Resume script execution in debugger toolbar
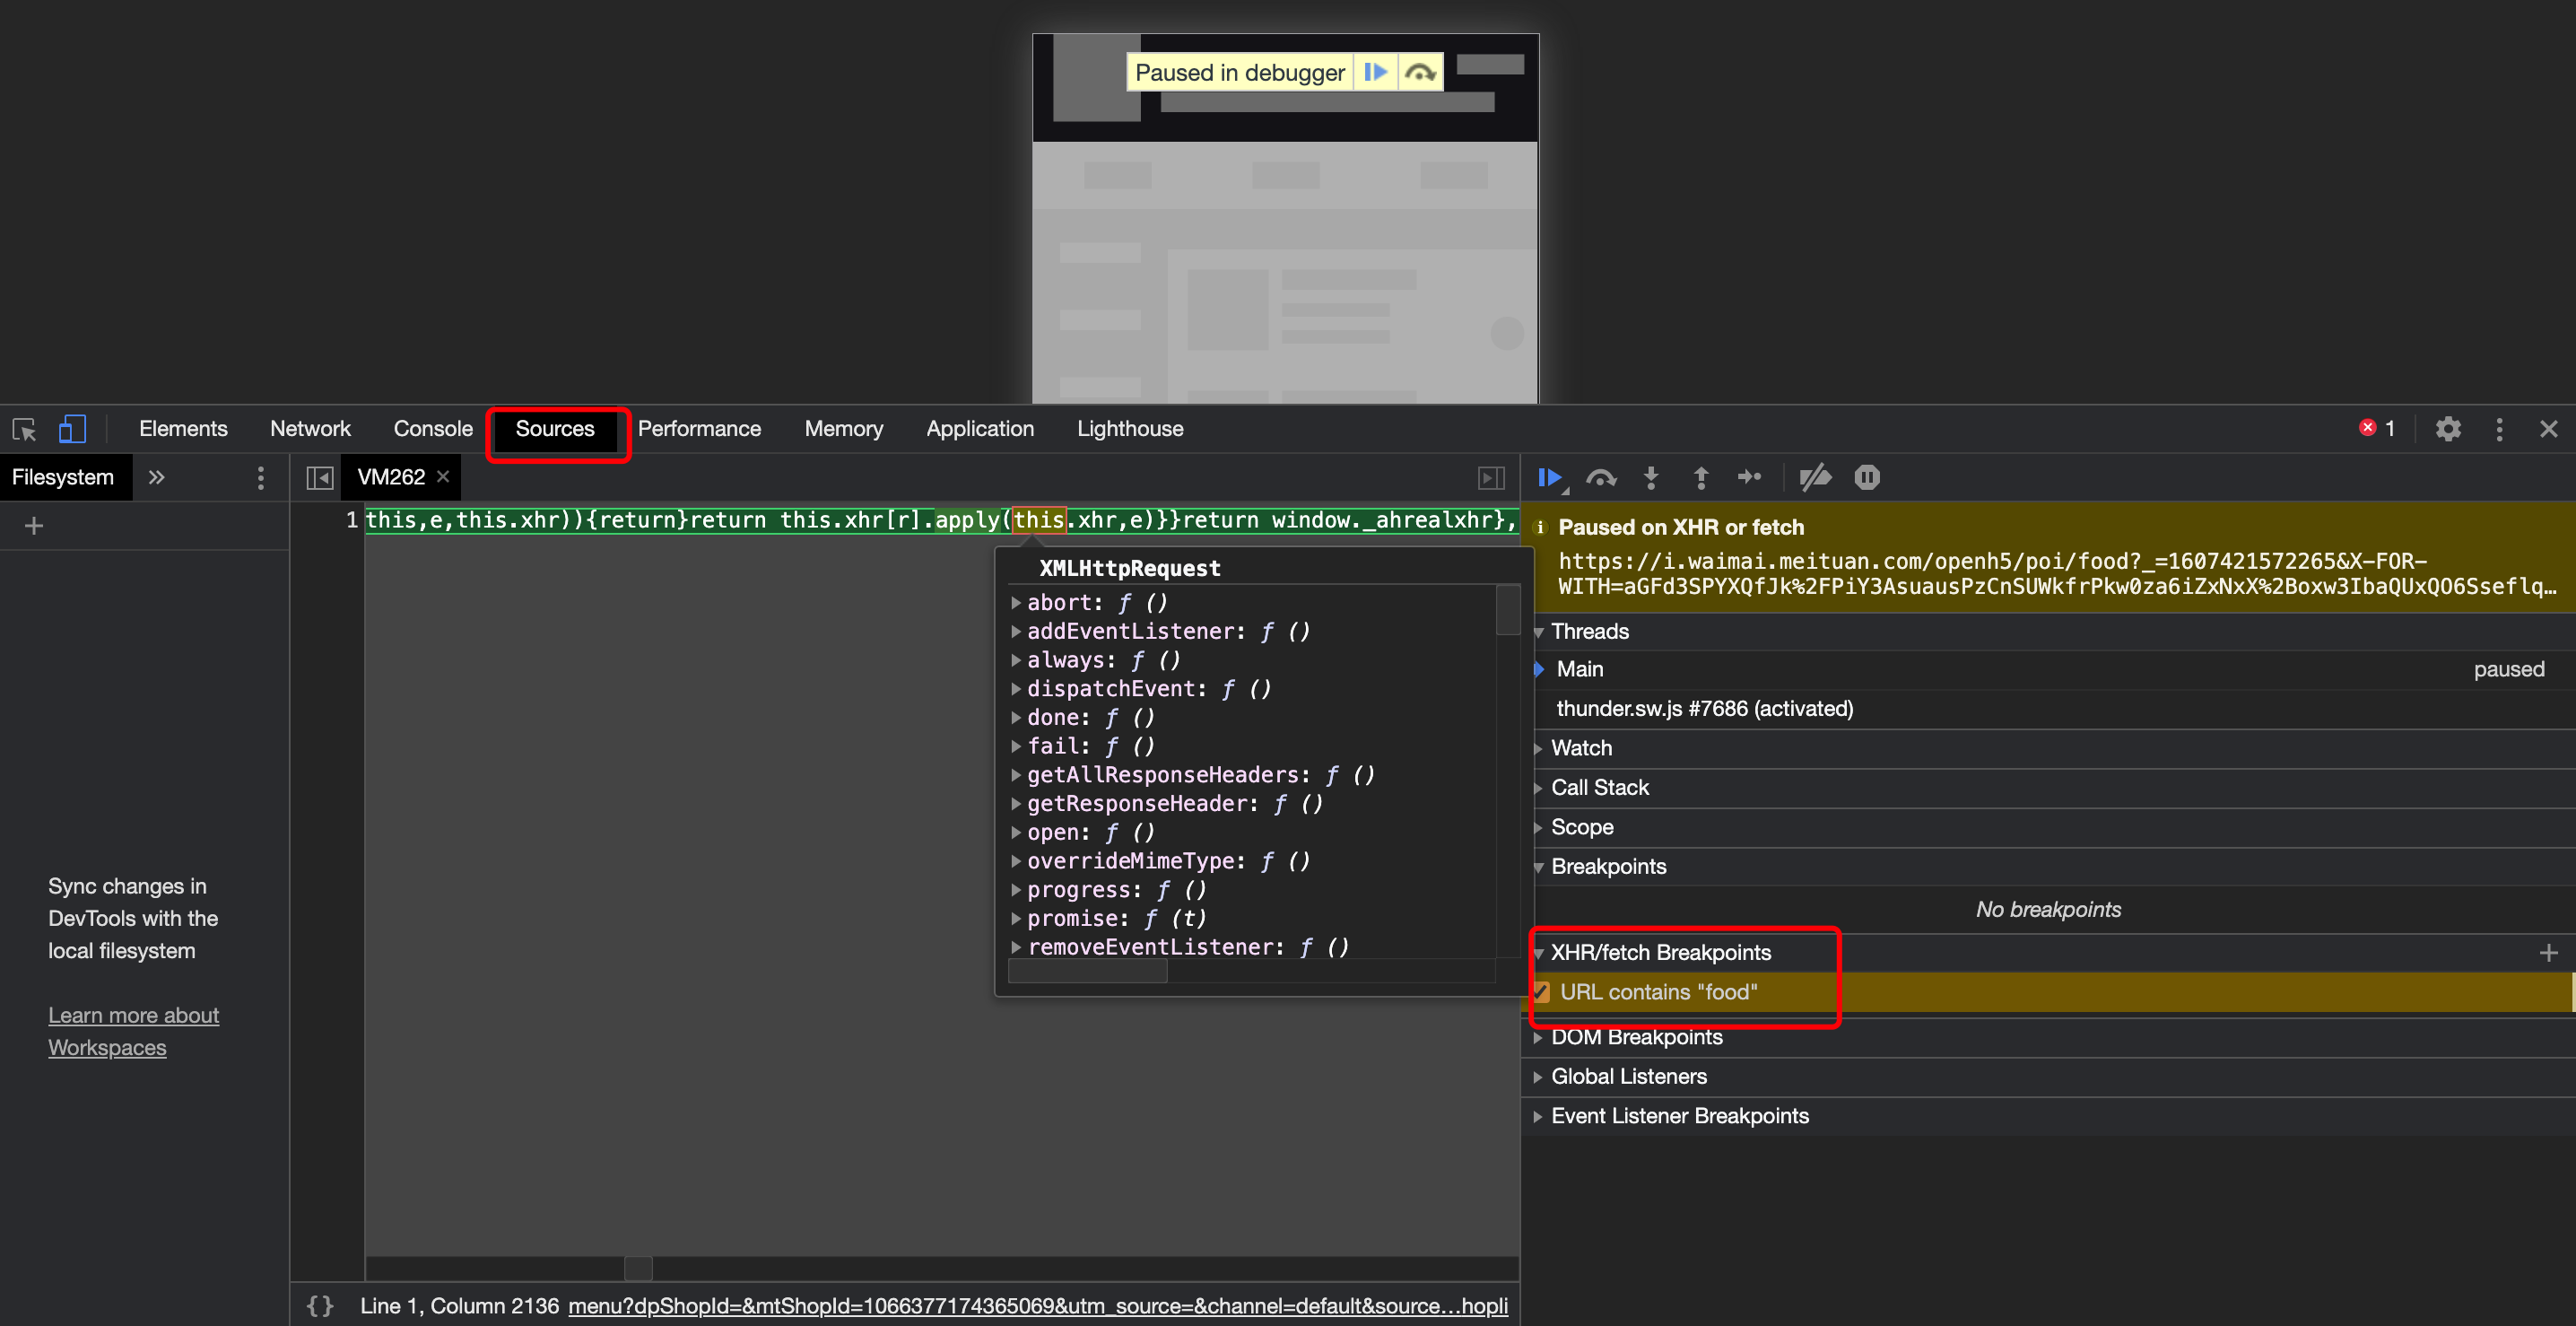Image resolution: width=2576 pixels, height=1326 pixels. 1551,478
